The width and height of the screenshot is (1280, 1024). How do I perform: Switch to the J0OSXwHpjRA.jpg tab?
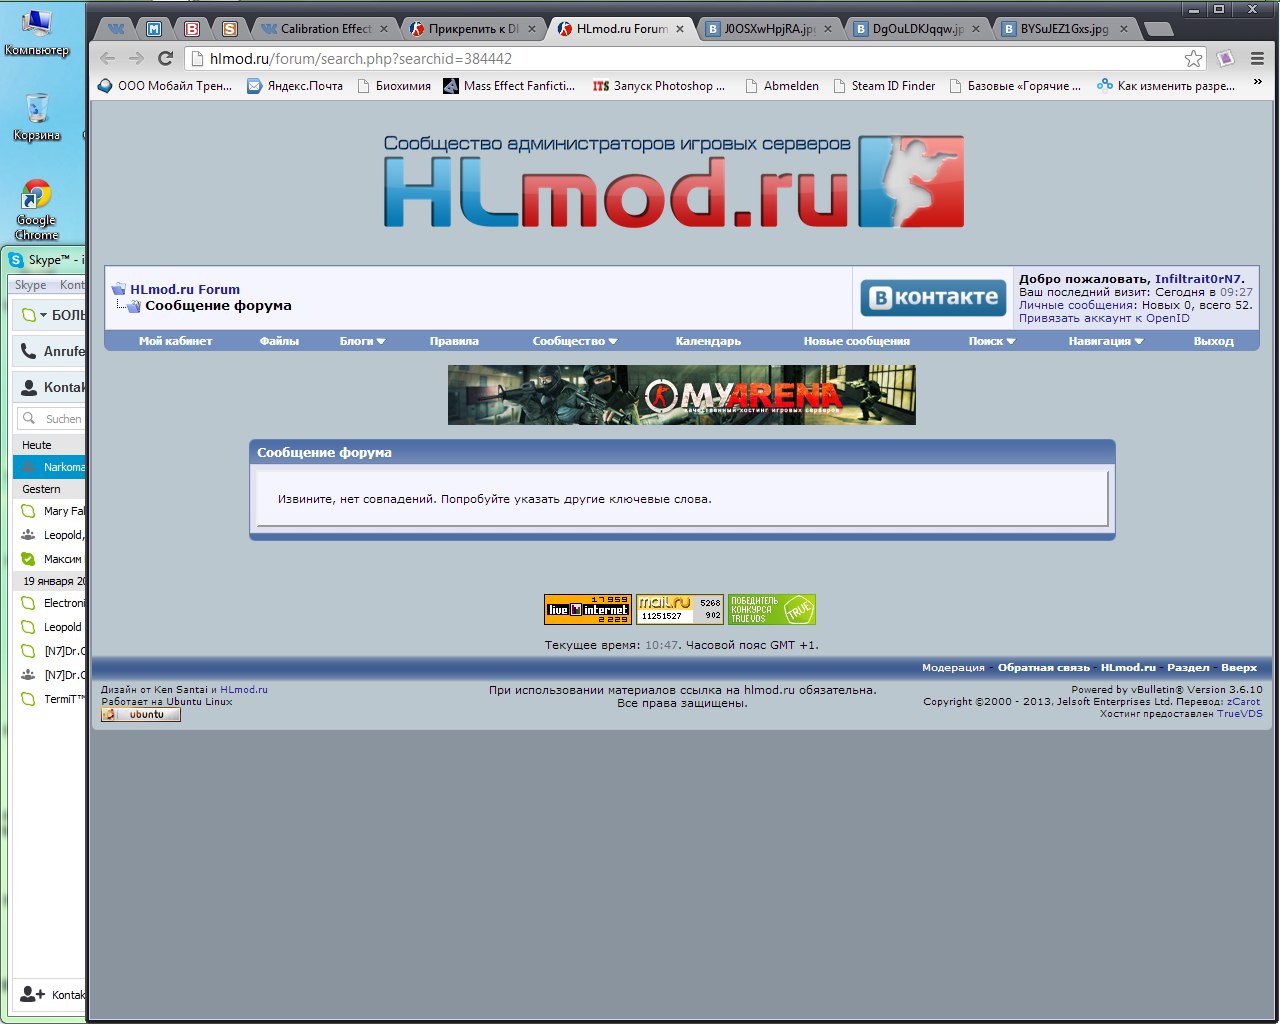768,29
